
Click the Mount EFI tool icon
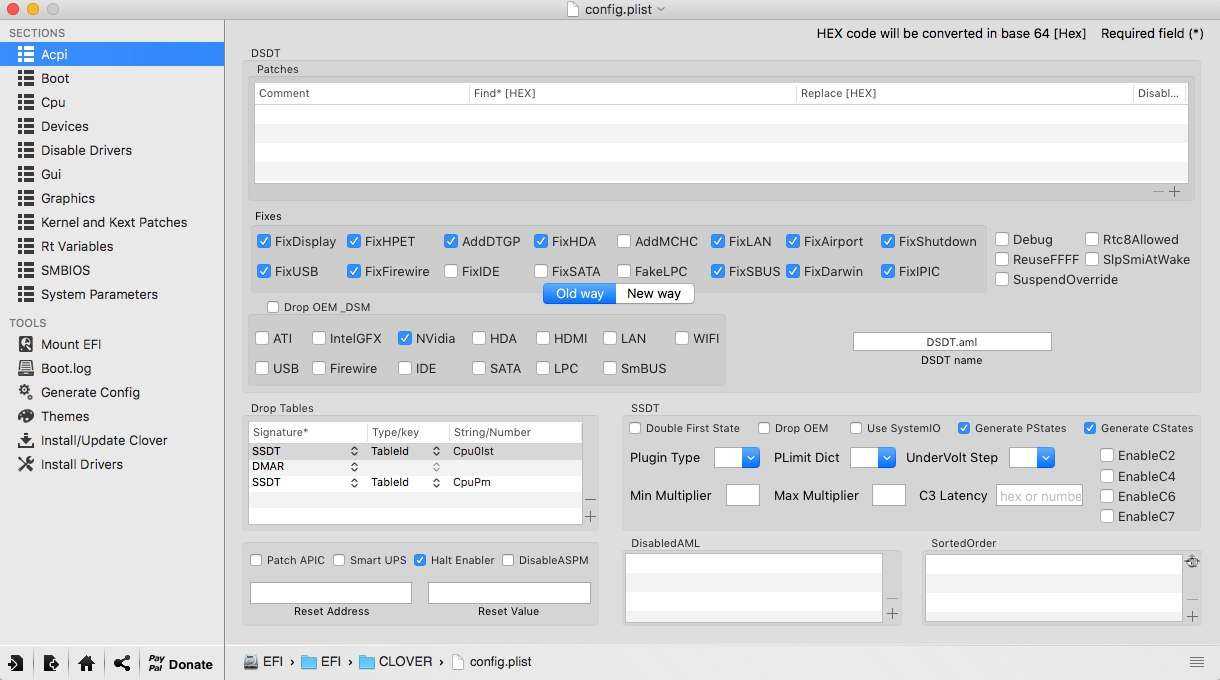click(26, 344)
